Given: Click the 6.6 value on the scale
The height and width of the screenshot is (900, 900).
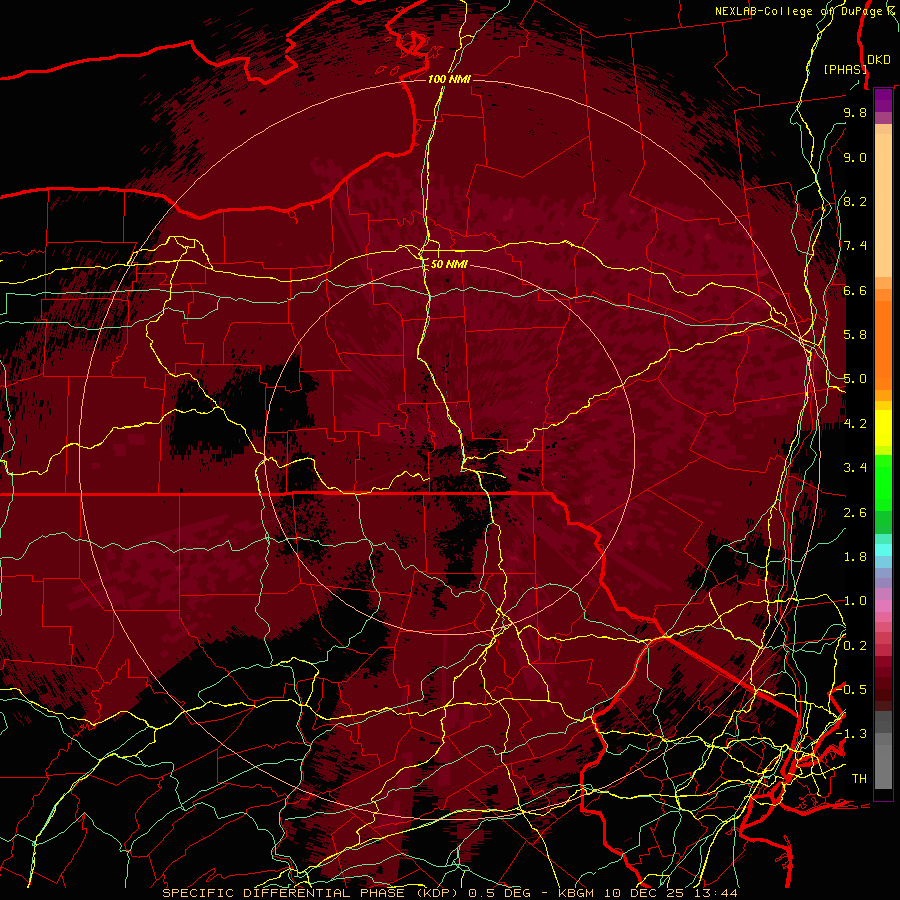Looking at the screenshot, I should click(x=855, y=290).
